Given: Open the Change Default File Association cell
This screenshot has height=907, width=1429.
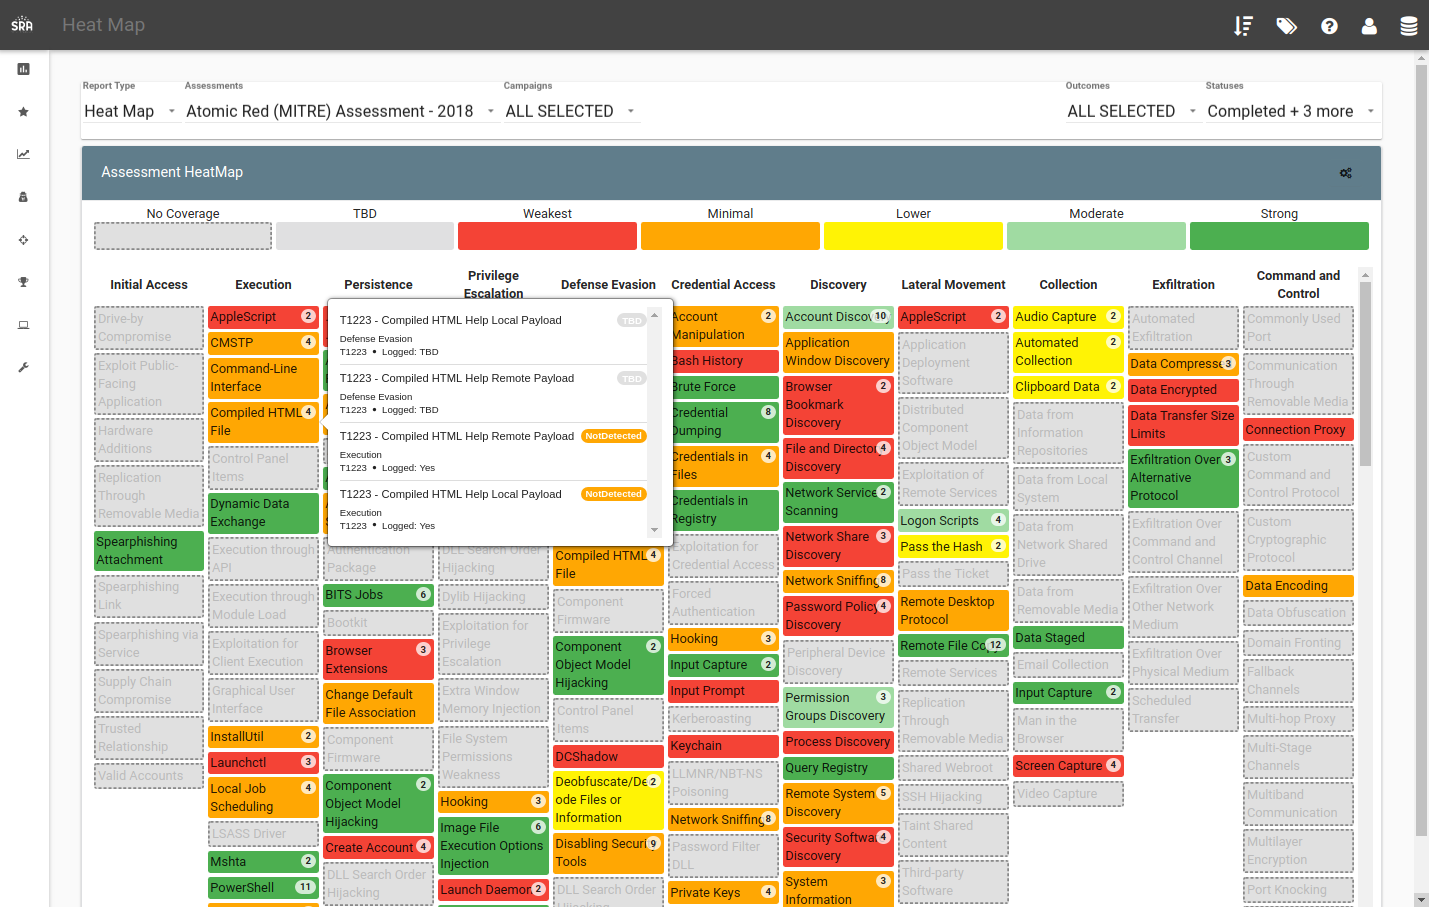Looking at the screenshot, I should (x=378, y=703).
